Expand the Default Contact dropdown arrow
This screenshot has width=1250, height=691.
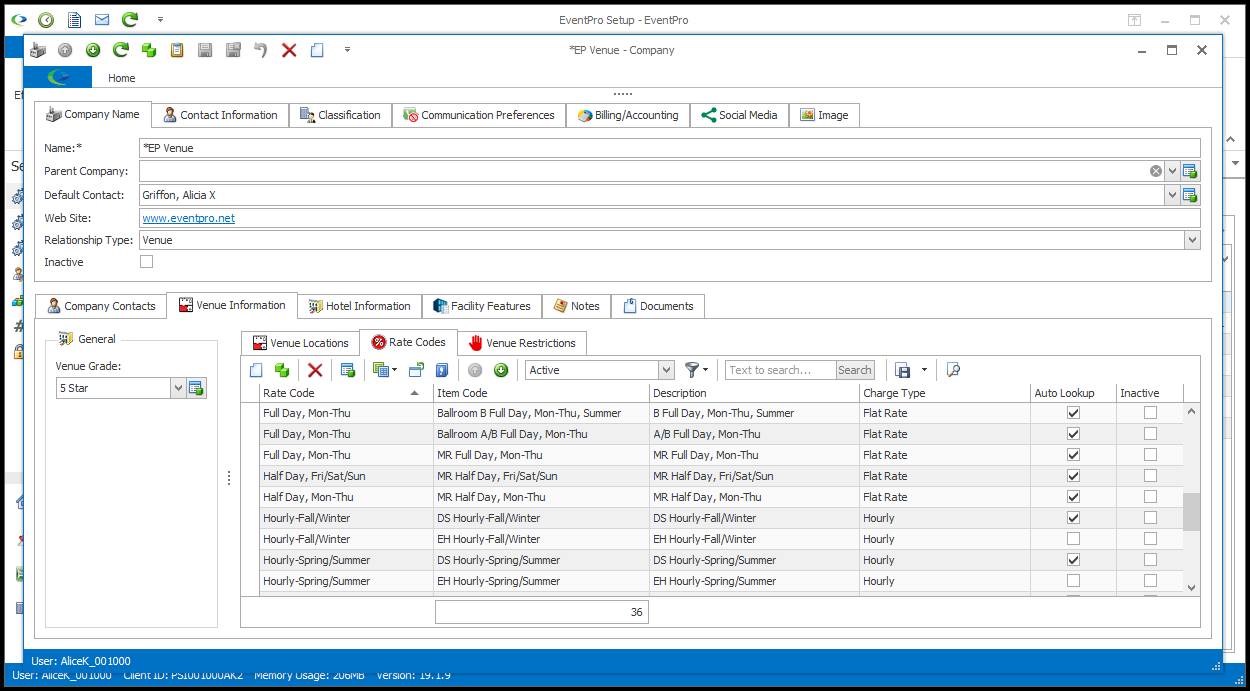tap(1172, 195)
